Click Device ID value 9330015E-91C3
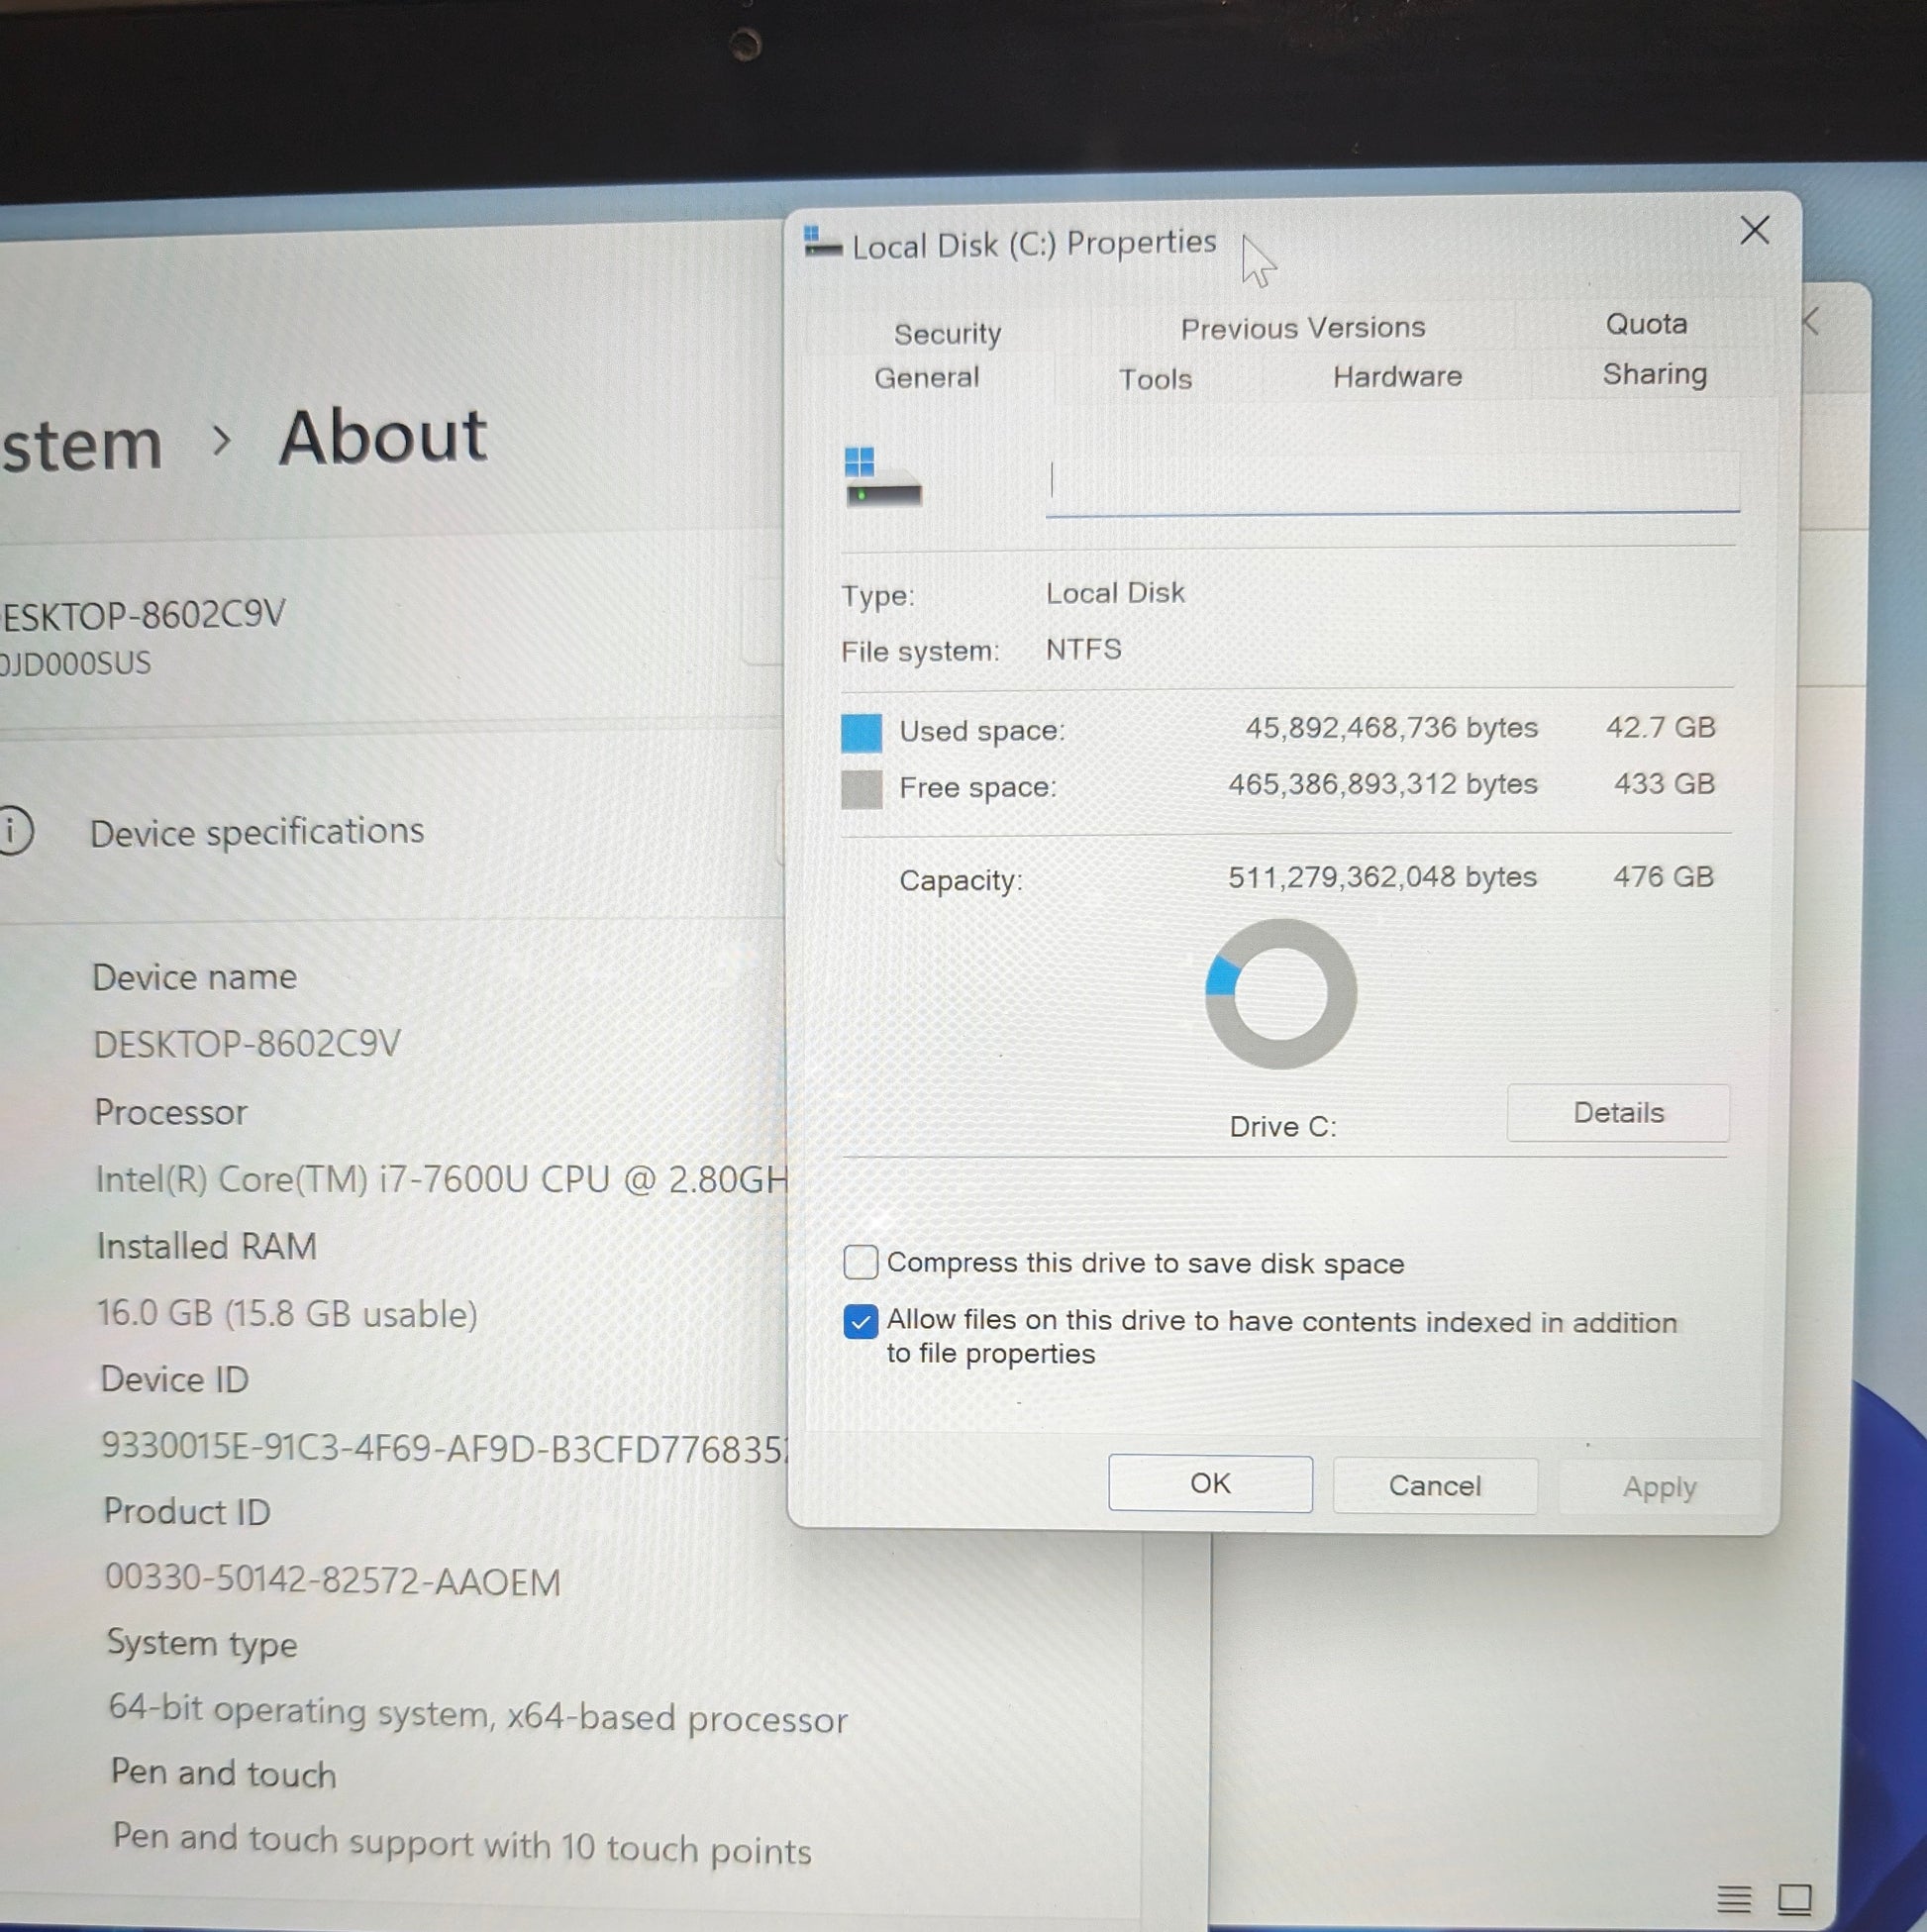The height and width of the screenshot is (1932, 1927). pyautogui.click(x=445, y=1448)
